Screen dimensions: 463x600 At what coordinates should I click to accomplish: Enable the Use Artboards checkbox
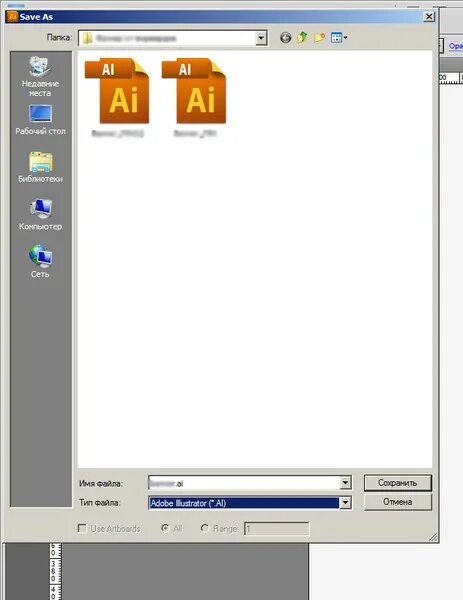click(x=82, y=528)
